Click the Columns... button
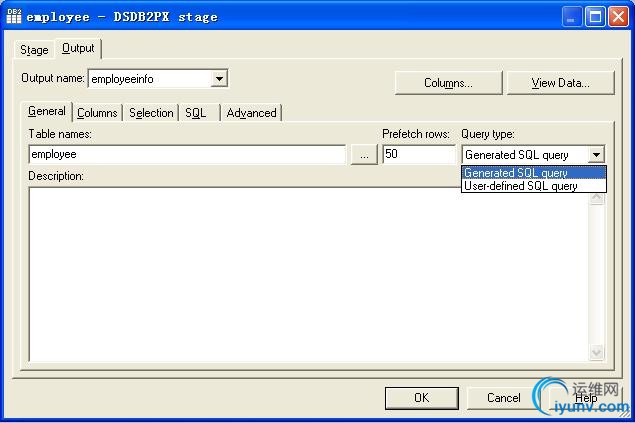 tap(448, 83)
